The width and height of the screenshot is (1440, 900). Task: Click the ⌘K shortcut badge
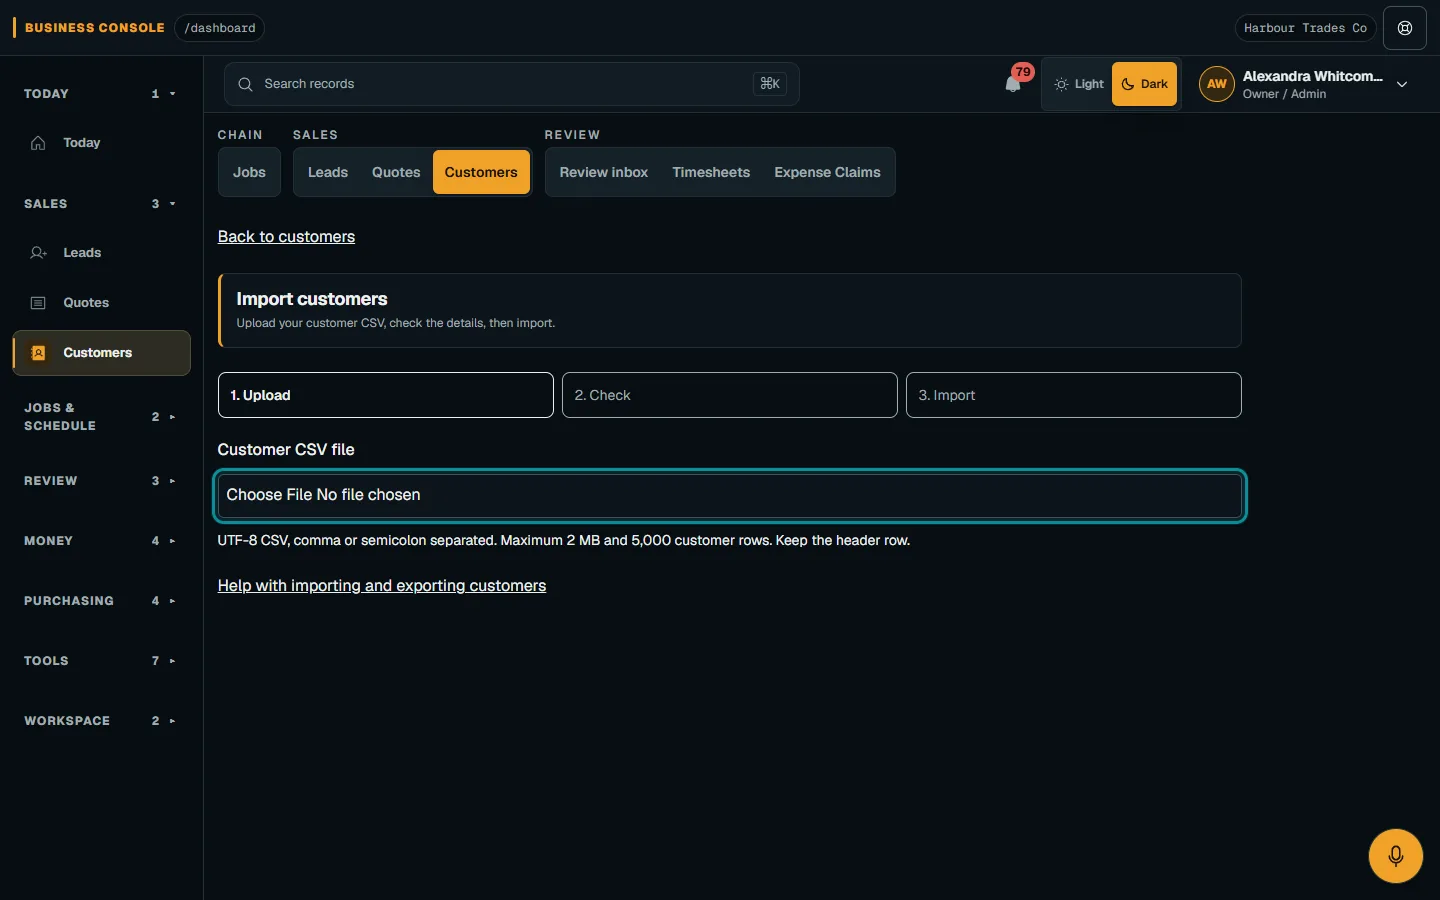pyautogui.click(x=770, y=84)
